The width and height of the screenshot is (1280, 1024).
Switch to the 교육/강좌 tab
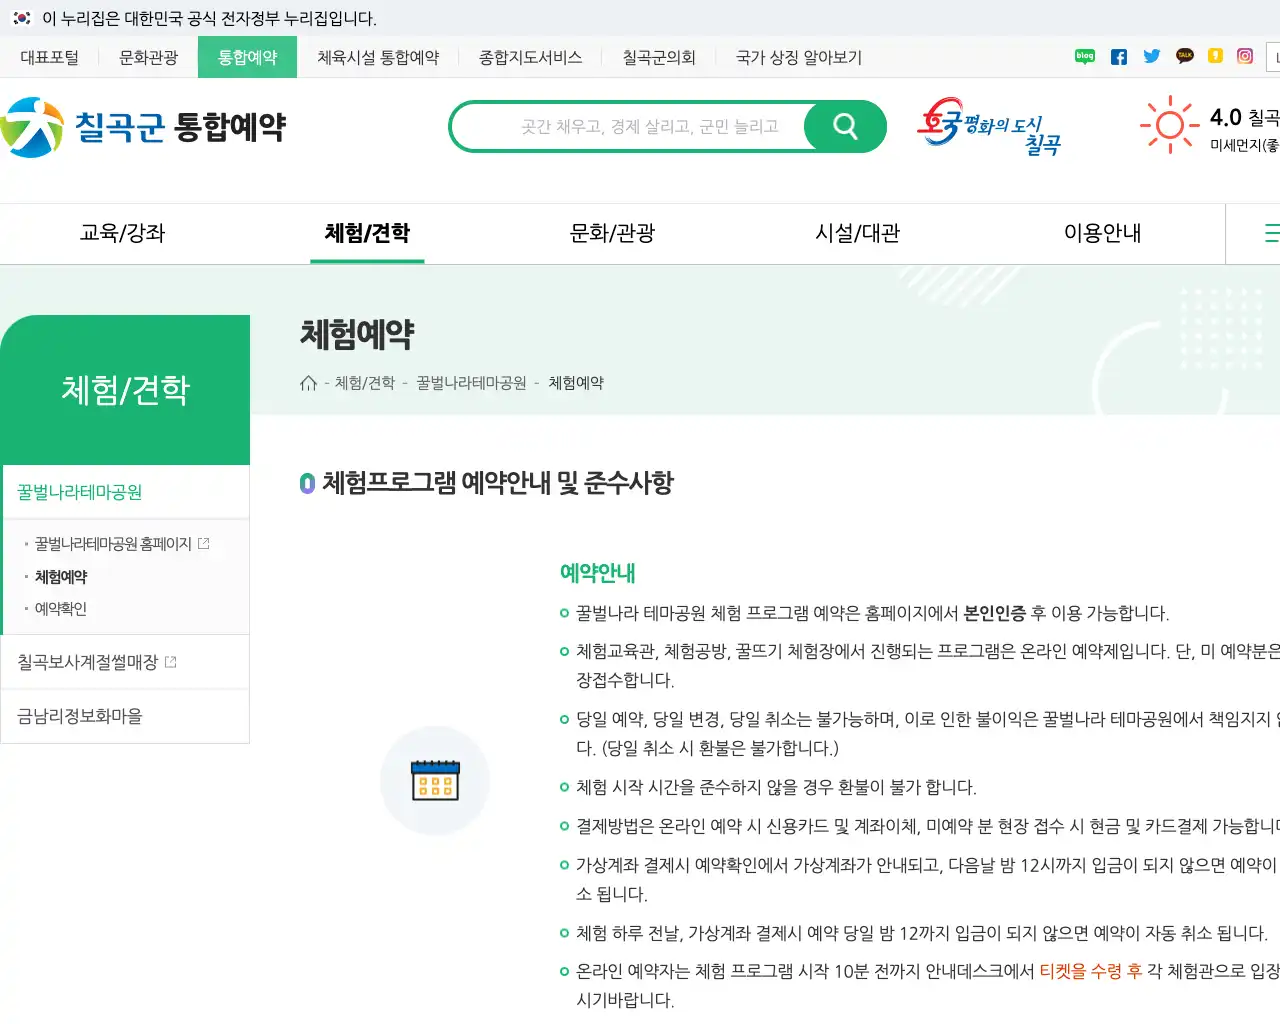124,233
